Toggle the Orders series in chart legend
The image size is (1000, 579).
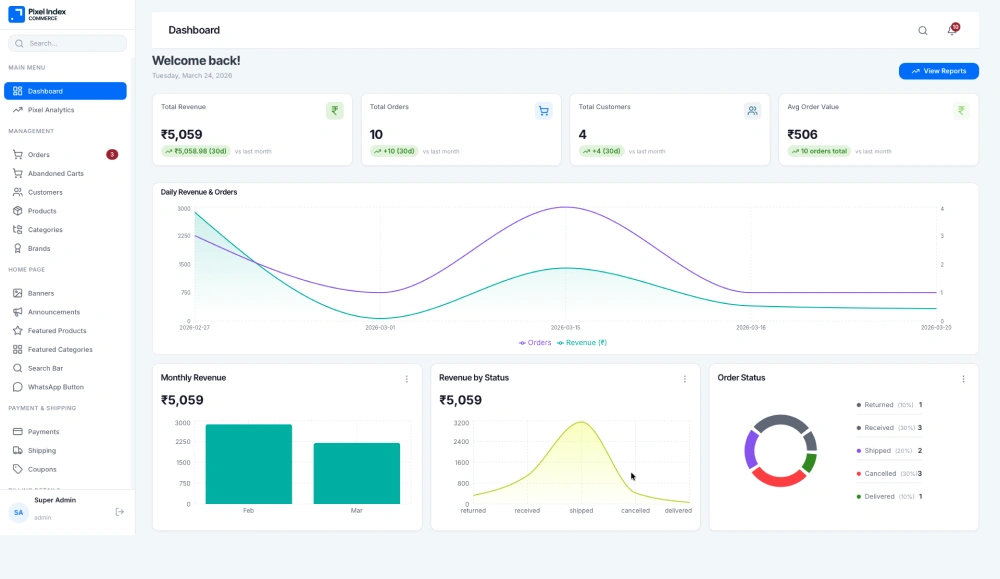pos(535,342)
